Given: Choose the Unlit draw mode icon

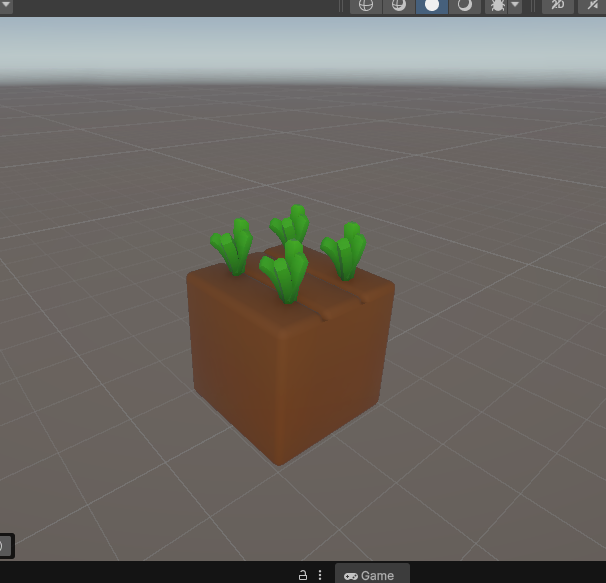Looking at the screenshot, I should (x=464, y=5).
